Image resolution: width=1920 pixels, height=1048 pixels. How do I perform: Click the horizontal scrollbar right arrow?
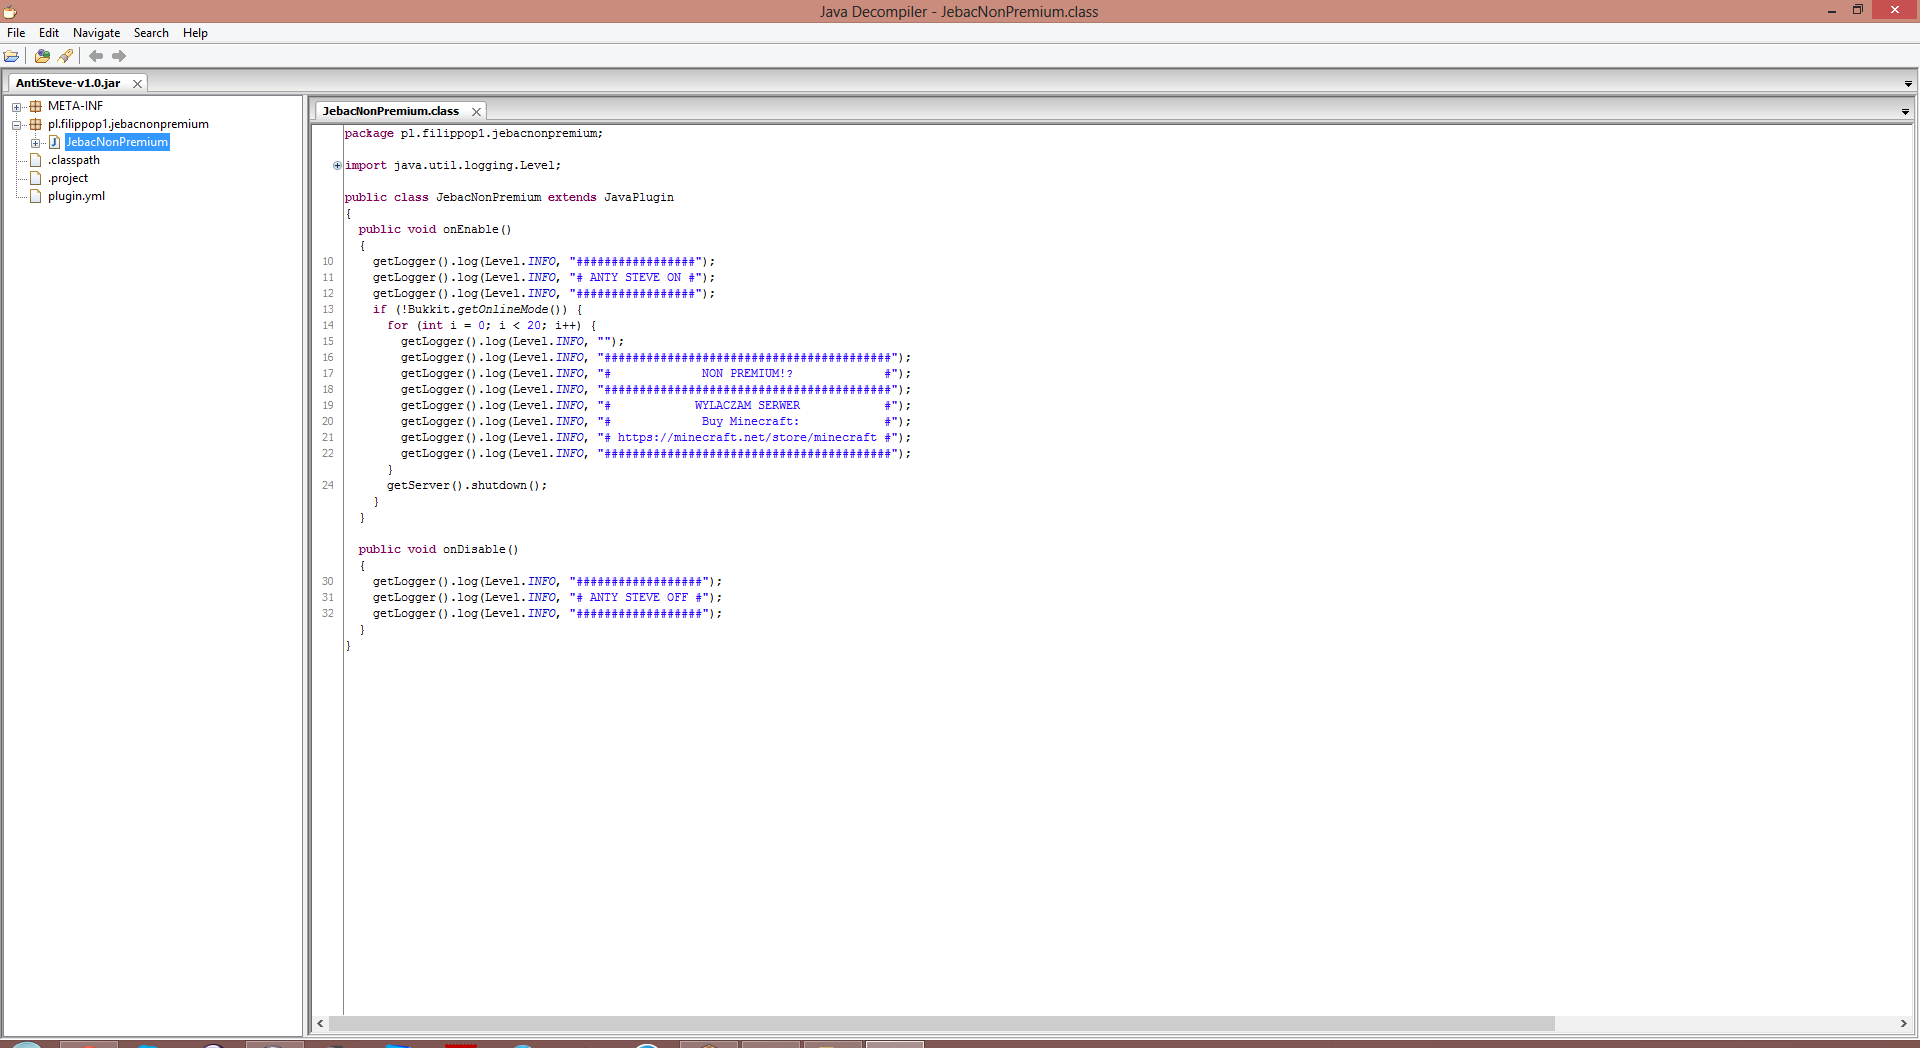click(1904, 1024)
